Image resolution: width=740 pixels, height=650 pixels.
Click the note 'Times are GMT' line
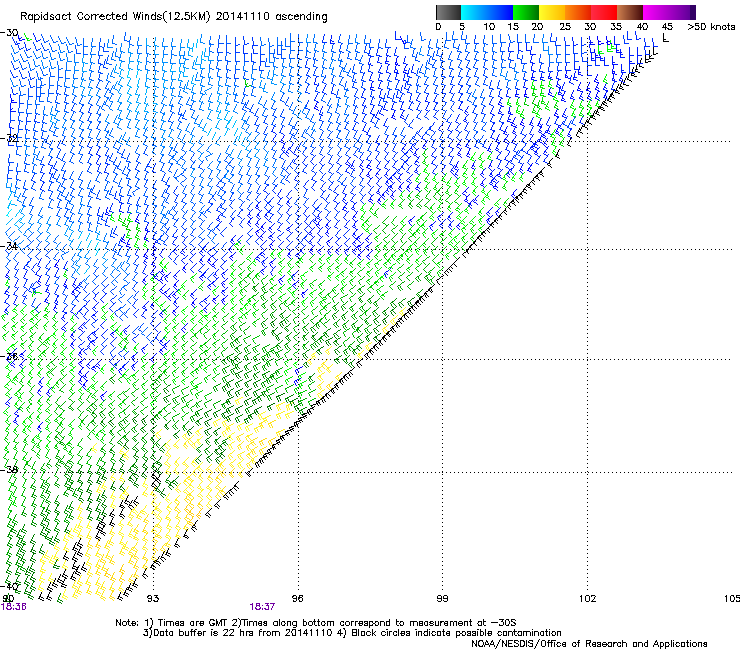pyautogui.click(x=192, y=623)
